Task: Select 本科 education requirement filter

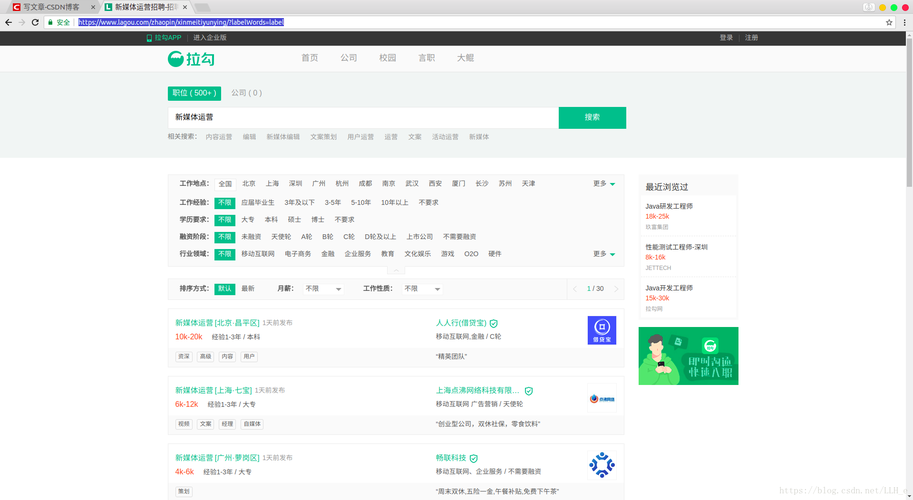Action: click(x=271, y=219)
